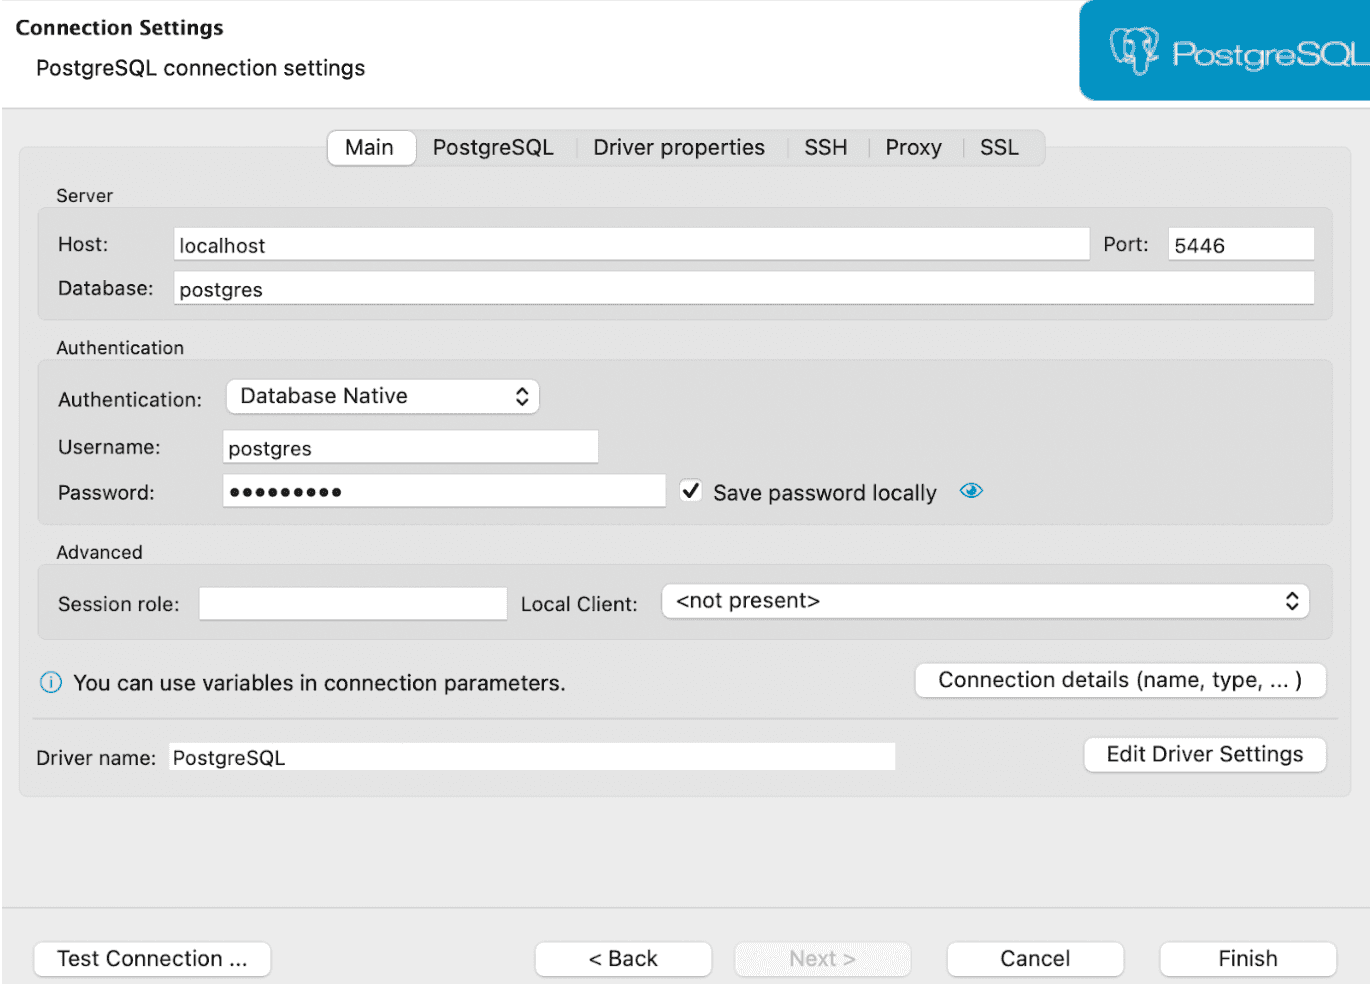This screenshot has width=1370, height=984.
Task: Go back with the Back button
Action: (x=622, y=958)
